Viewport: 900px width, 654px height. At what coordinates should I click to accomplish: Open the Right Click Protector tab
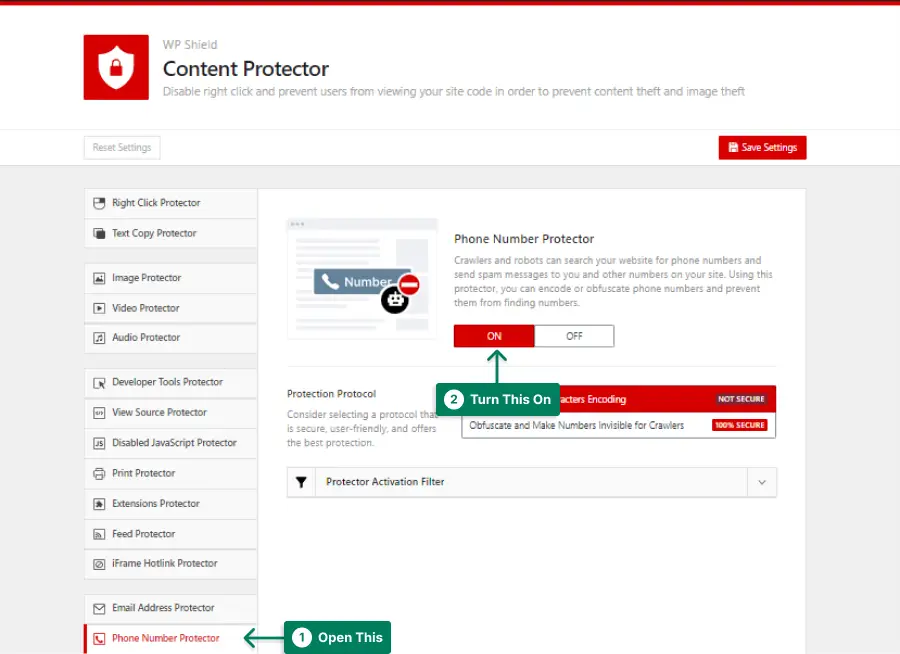pyautogui.click(x=170, y=203)
